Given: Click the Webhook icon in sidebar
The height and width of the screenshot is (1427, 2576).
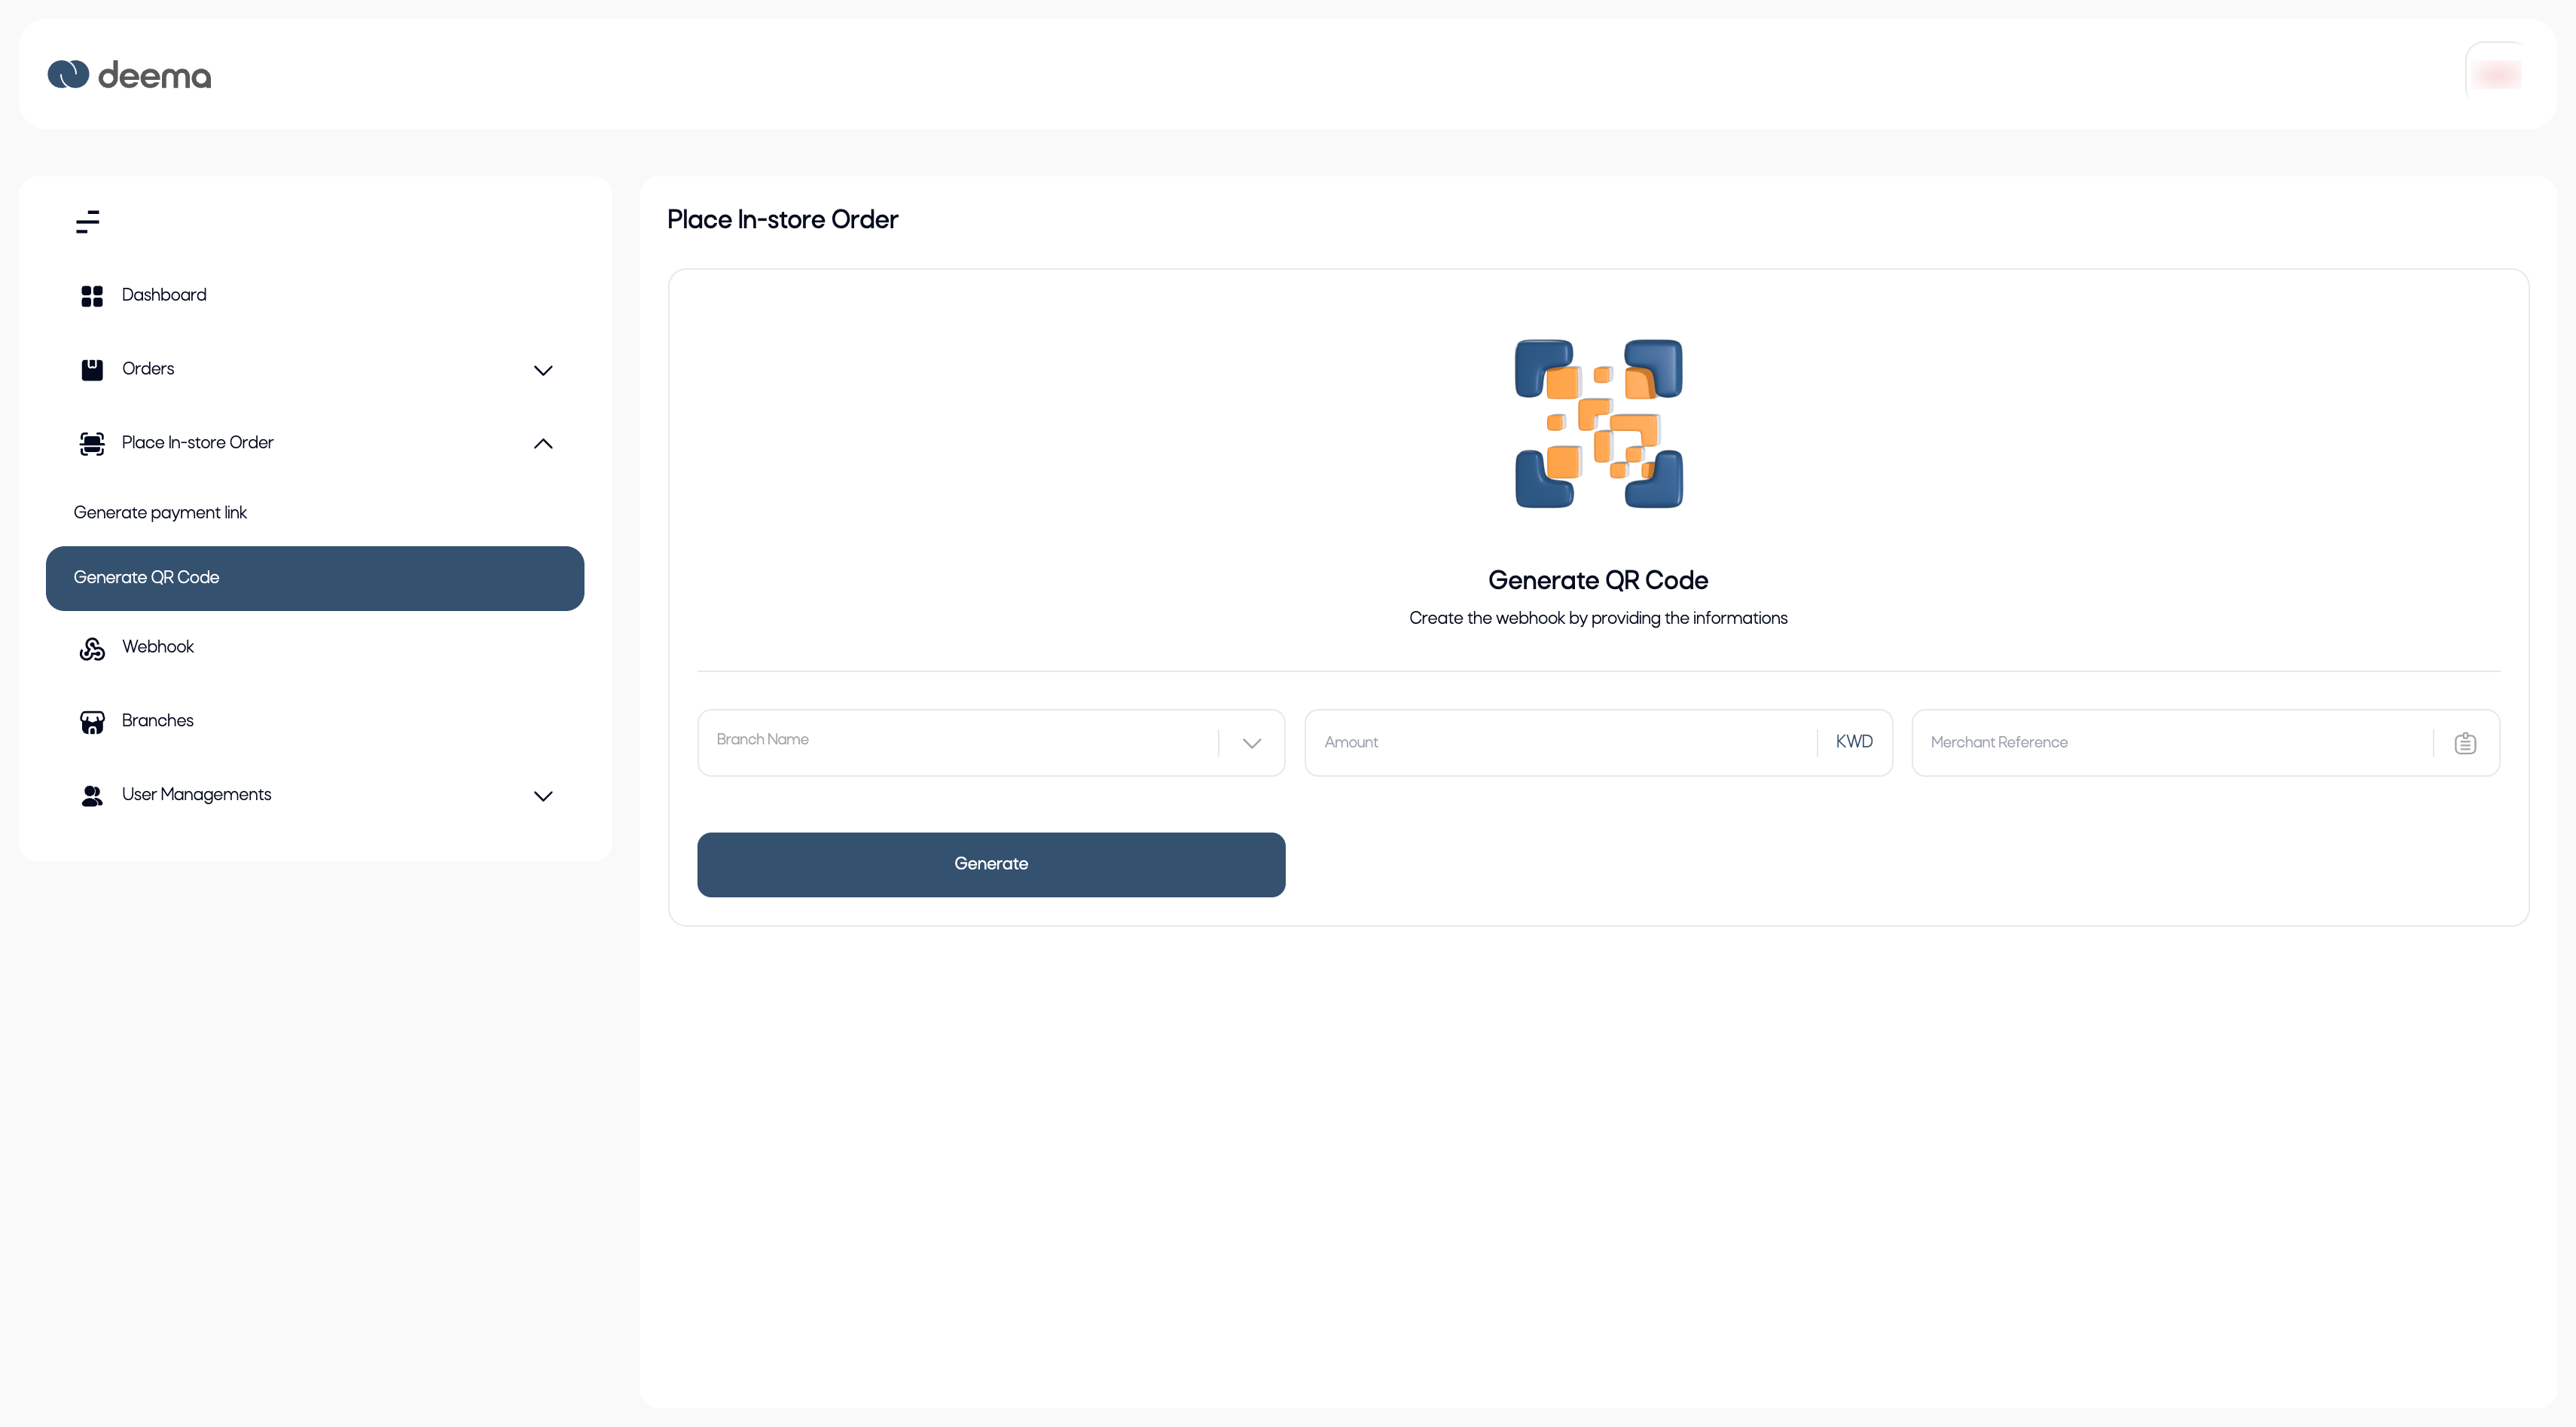Looking at the screenshot, I should coord(92,649).
